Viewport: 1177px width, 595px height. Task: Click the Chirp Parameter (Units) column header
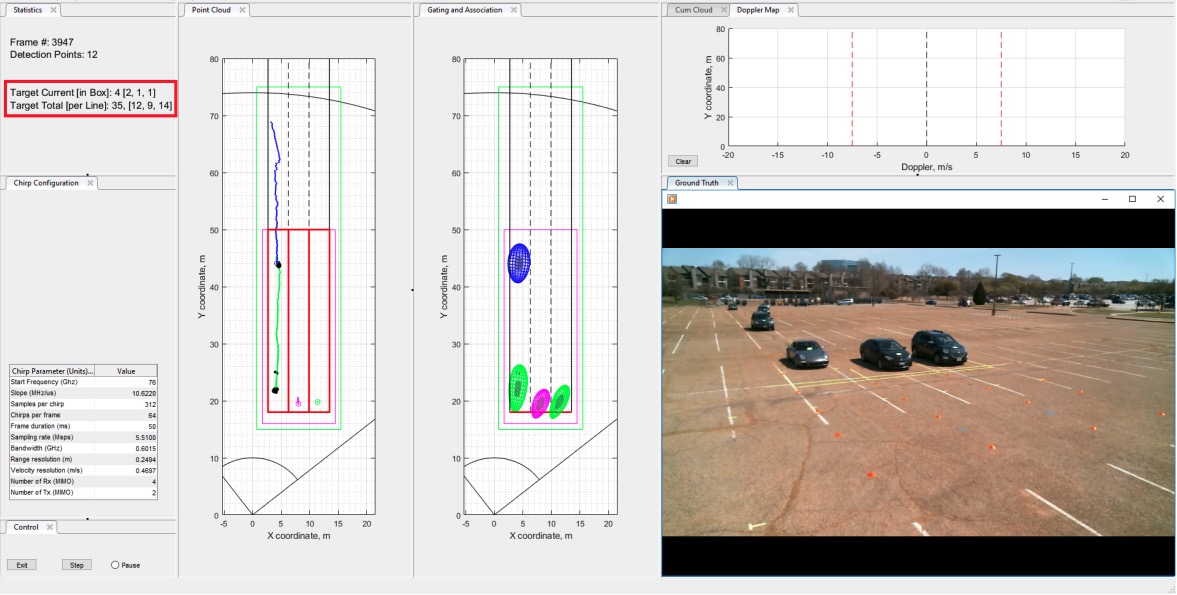coord(51,370)
